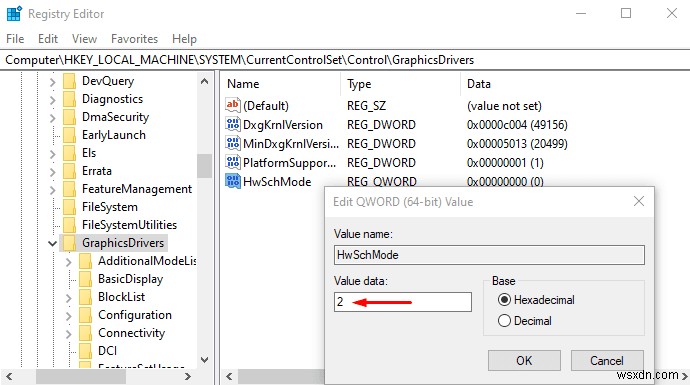Screen dimensions: 690x385
Task: Expand the Diagnostics tree node
Action: pyautogui.click(x=53, y=100)
